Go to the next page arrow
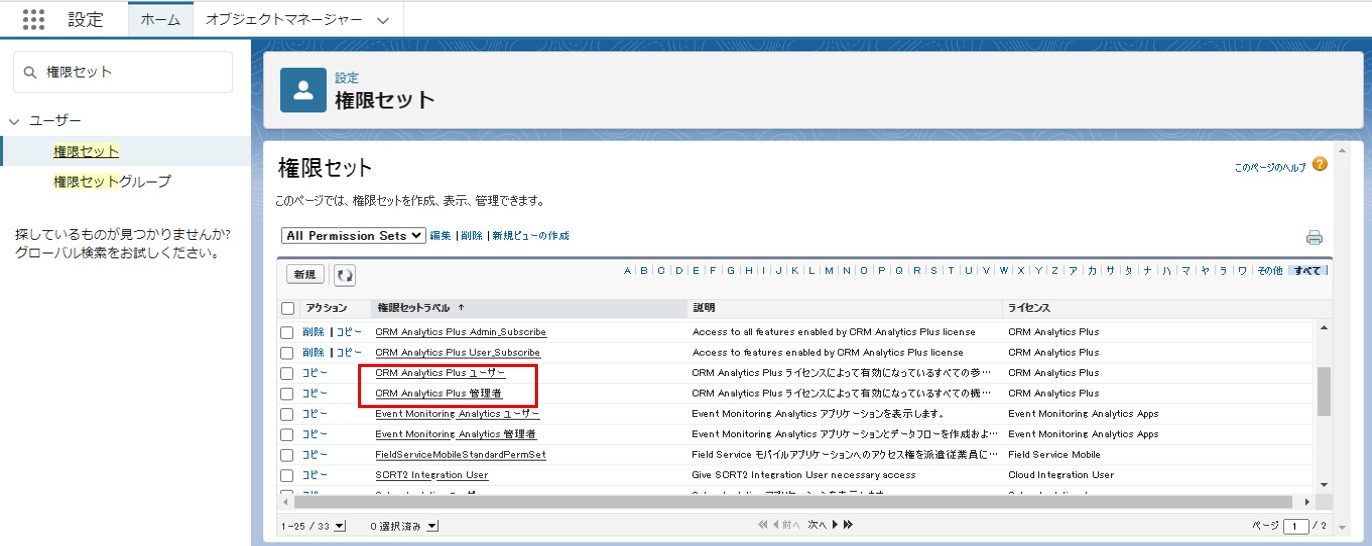 [835, 525]
